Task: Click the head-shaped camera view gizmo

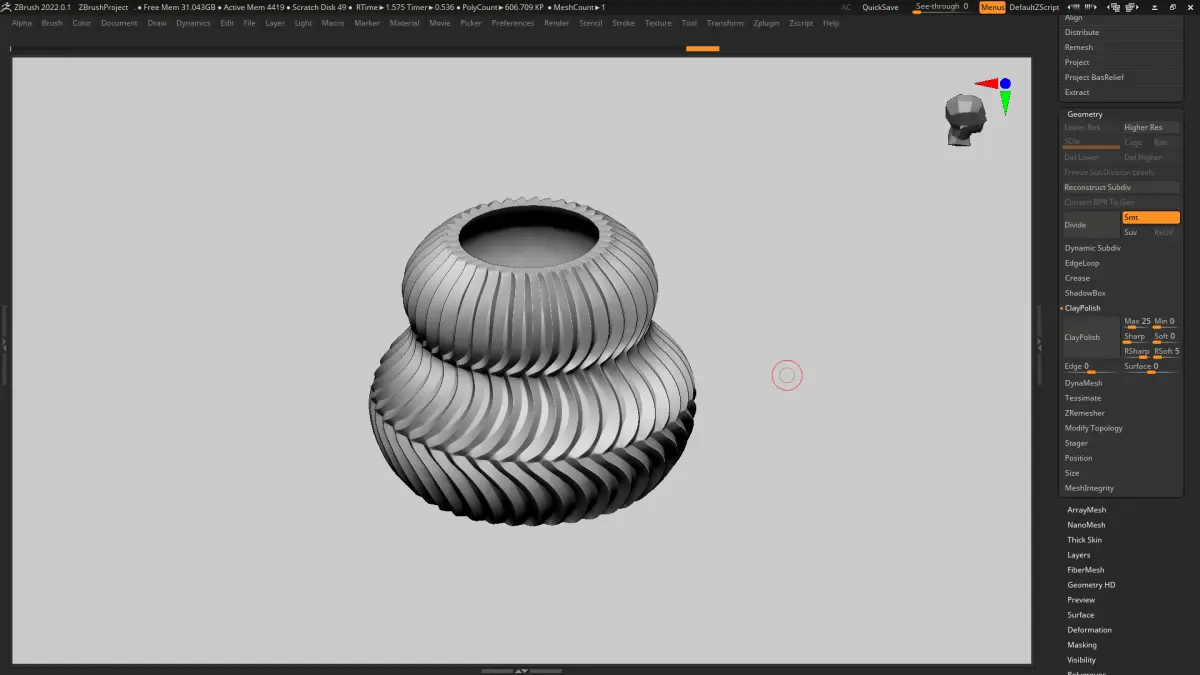Action: pos(964,121)
